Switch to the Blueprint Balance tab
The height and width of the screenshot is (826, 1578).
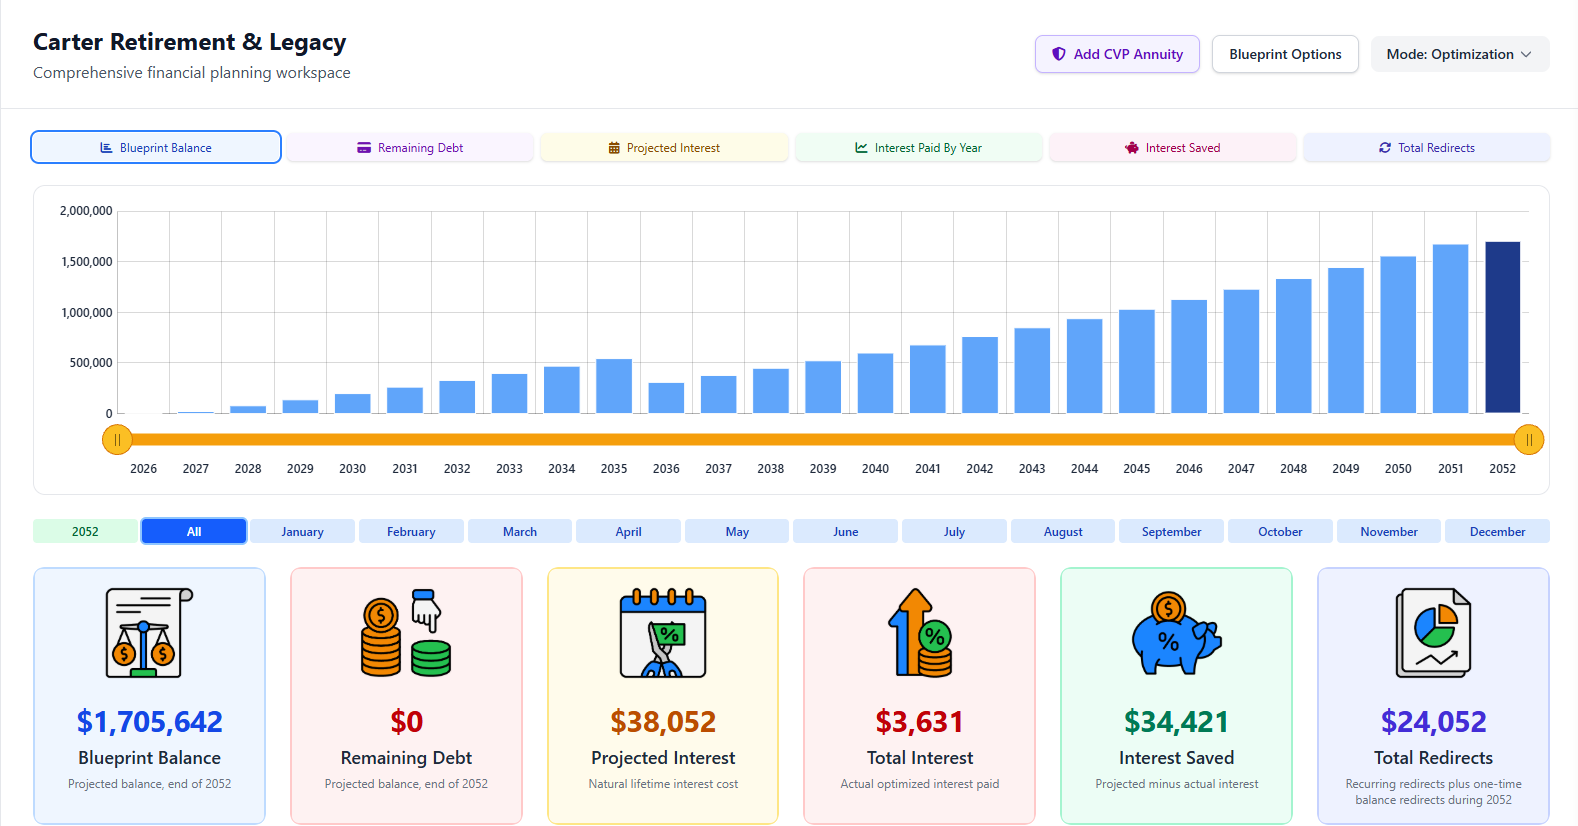pyautogui.click(x=156, y=147)
